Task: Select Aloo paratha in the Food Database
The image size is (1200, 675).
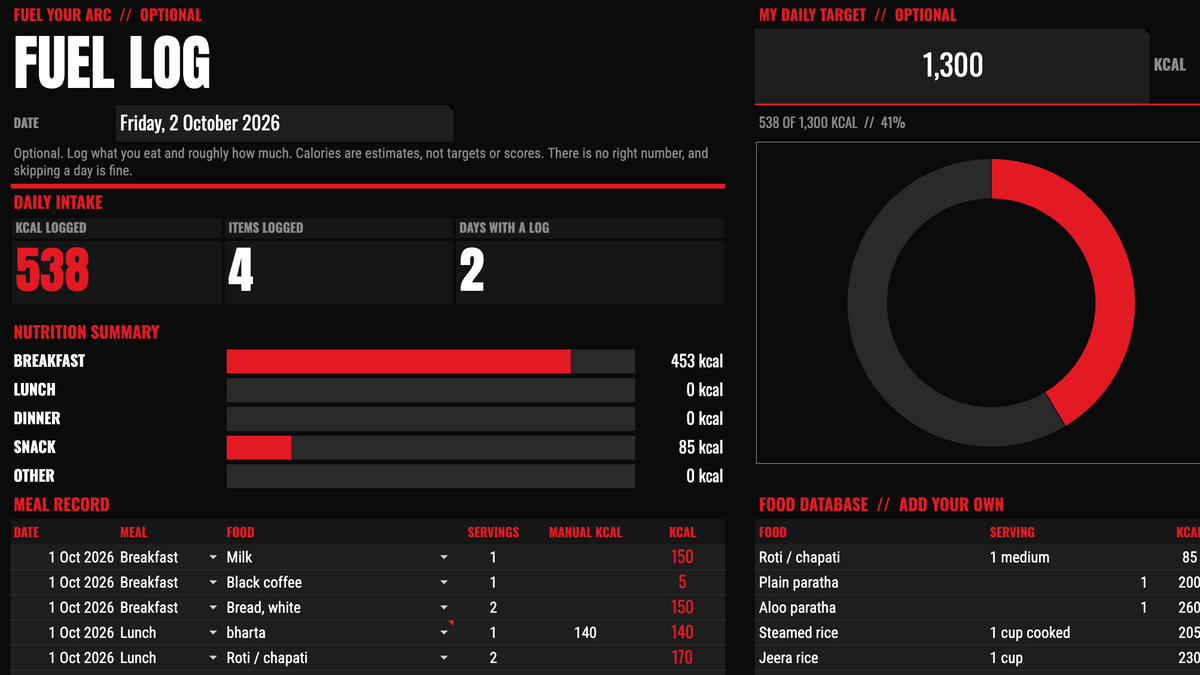Action: click(797, 607)
